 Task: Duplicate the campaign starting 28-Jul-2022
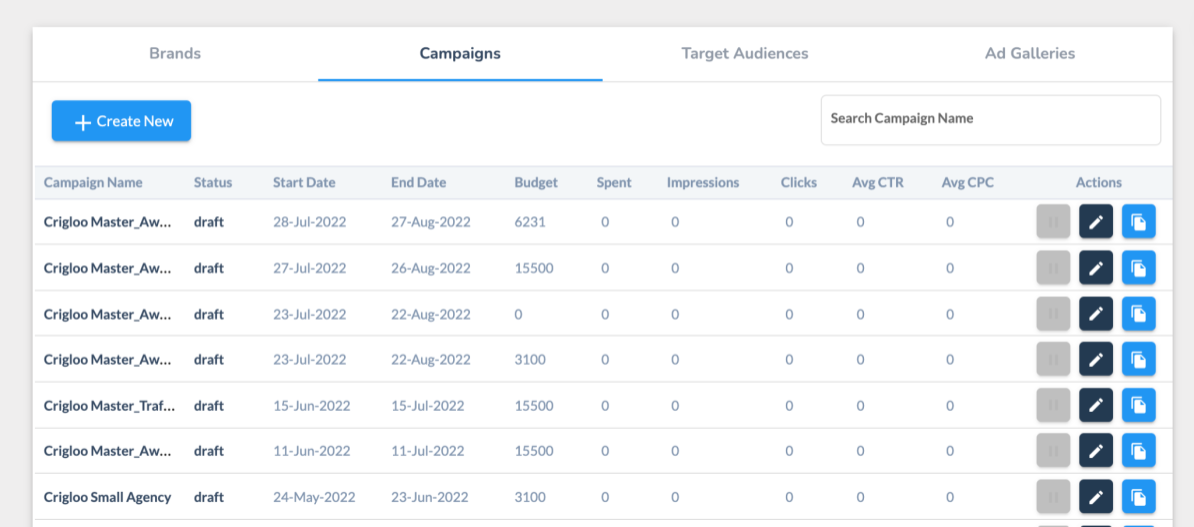click(1138, 222)
